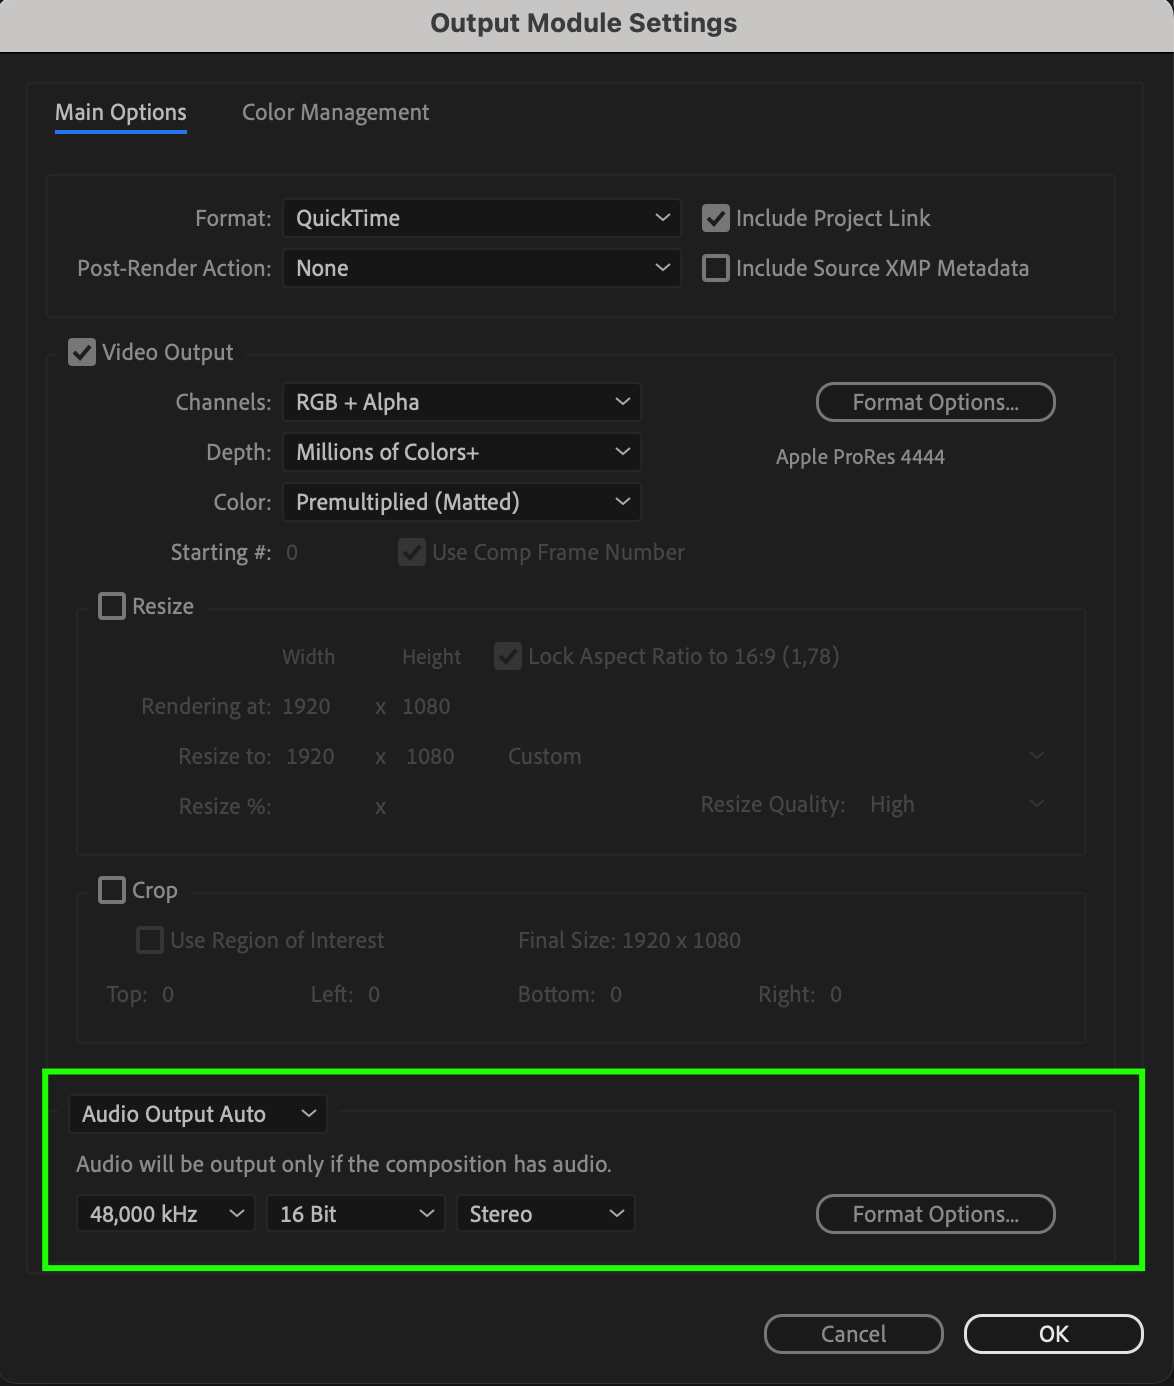Viewport: 1174px width, 1386px height.
Task: Open the Format dropdown showing QuickTime
Action: click(481, 218)
